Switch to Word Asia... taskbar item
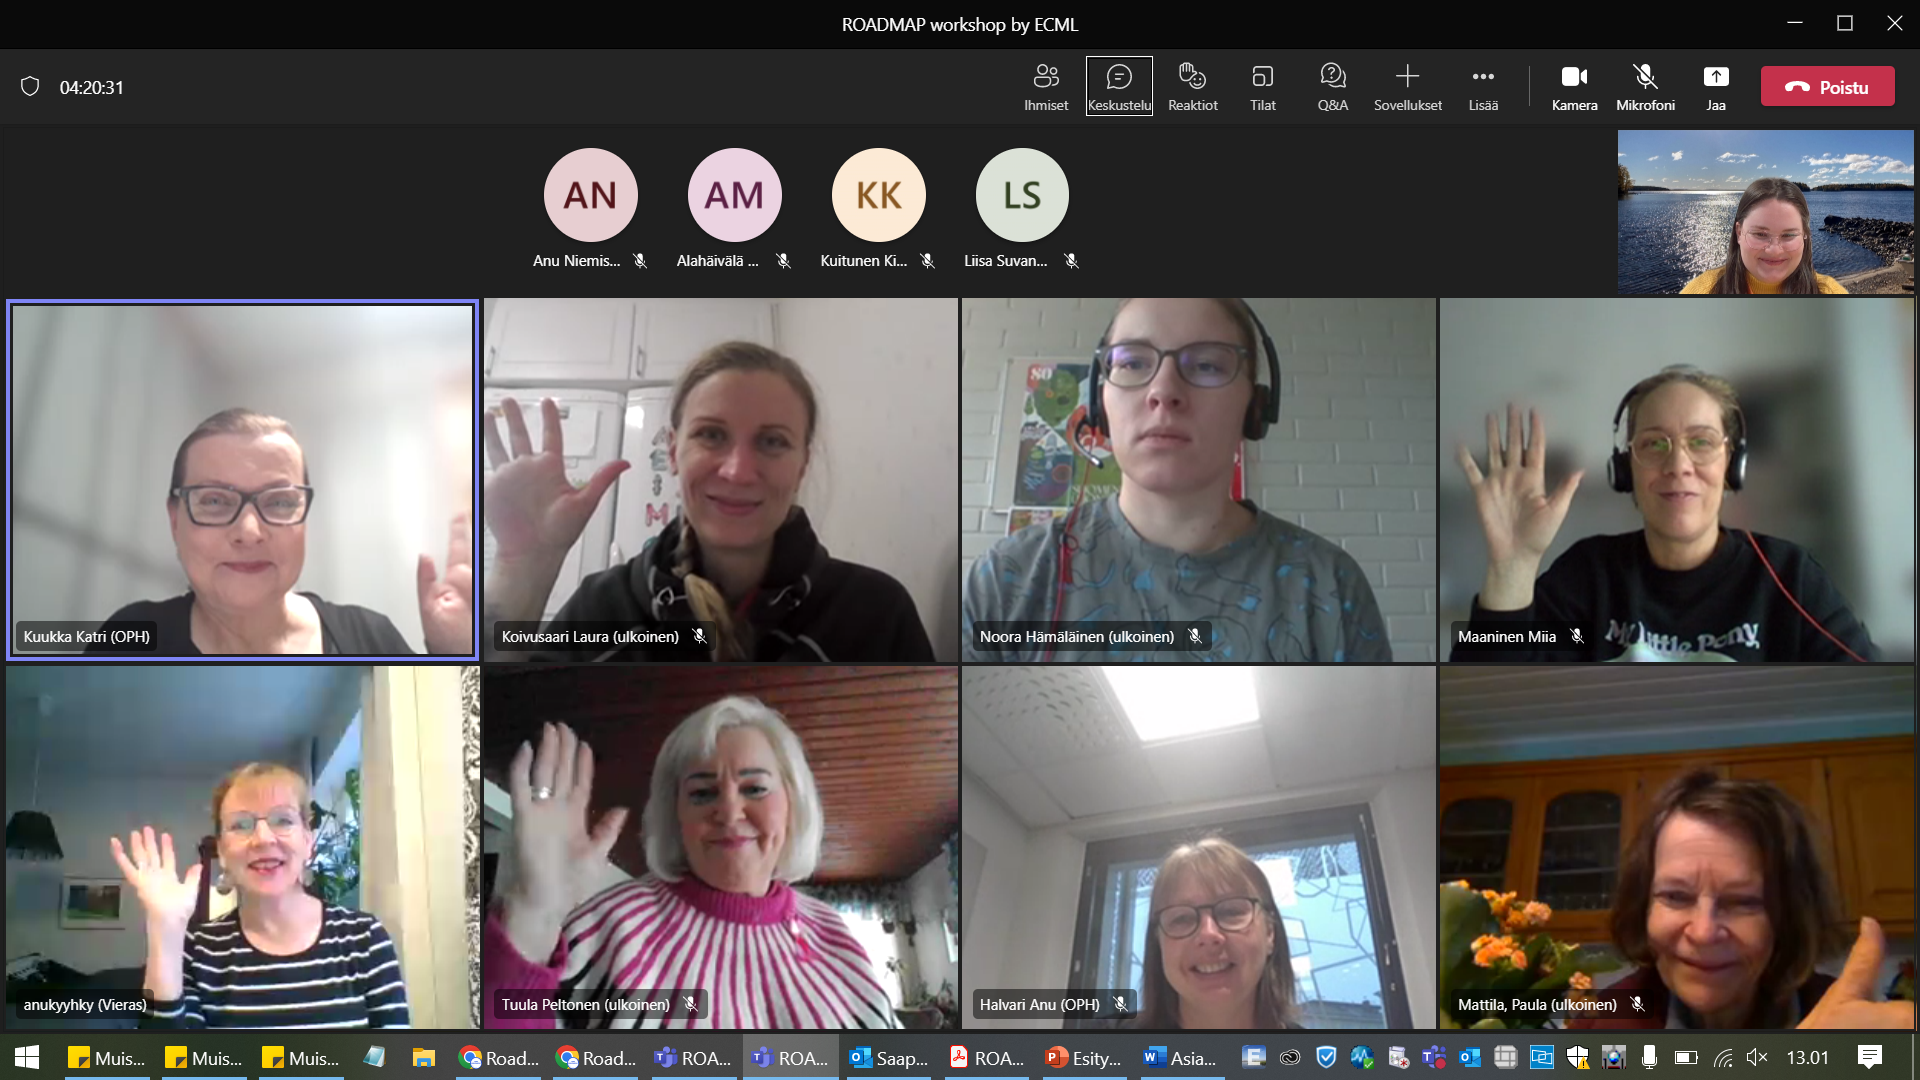Screen dimensions: 1920x1080 [1181, 1057]
